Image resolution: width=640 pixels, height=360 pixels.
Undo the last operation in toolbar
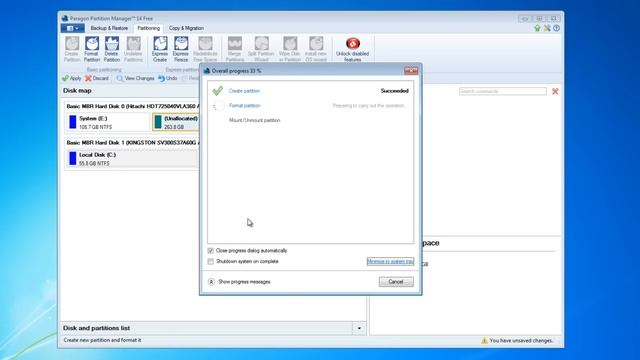(x=168, y=78)
